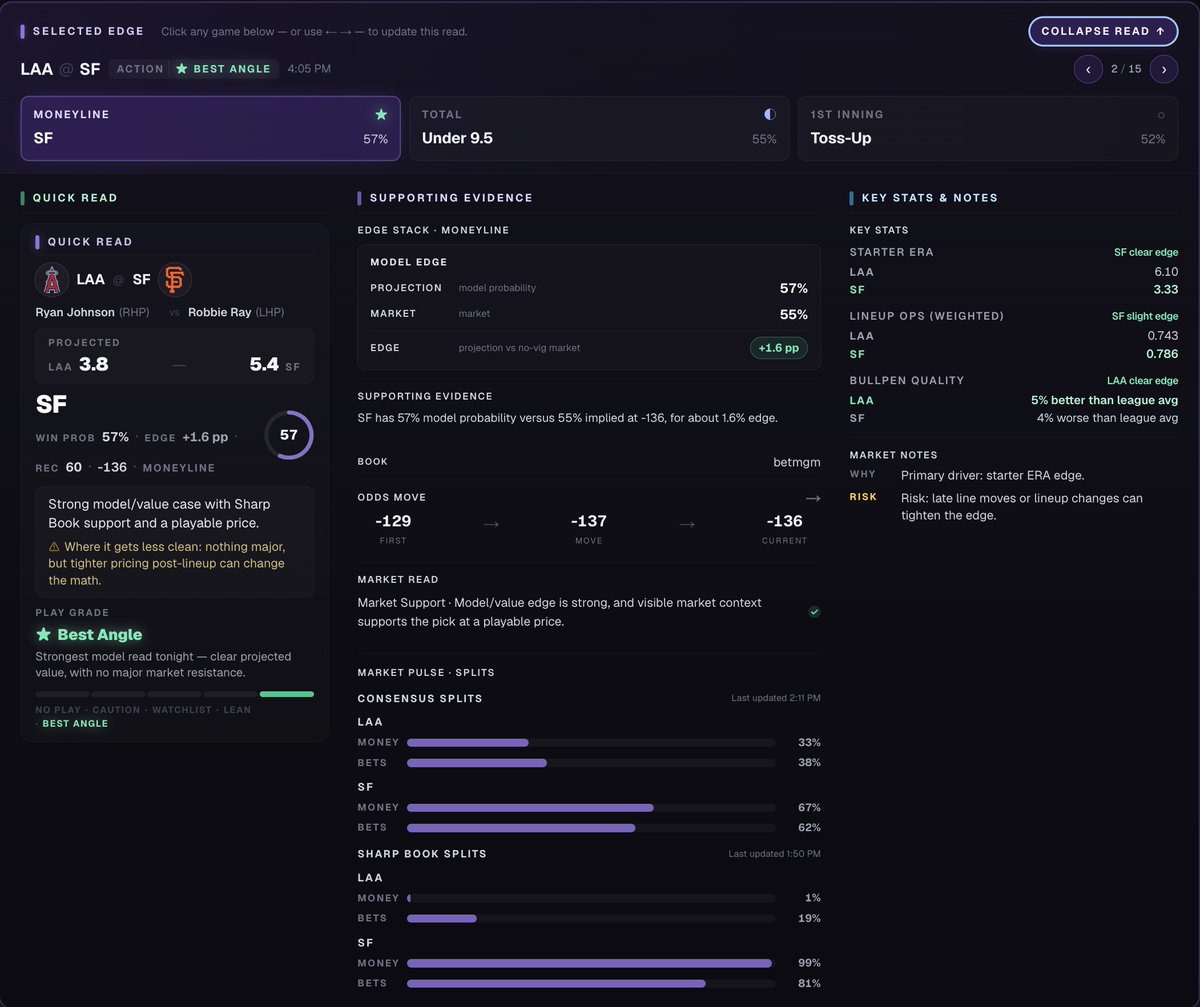Click the +1.6 pp edge badge
Screen dimensions: 1200x1007
pyautogui.click(x=779, y=348)
